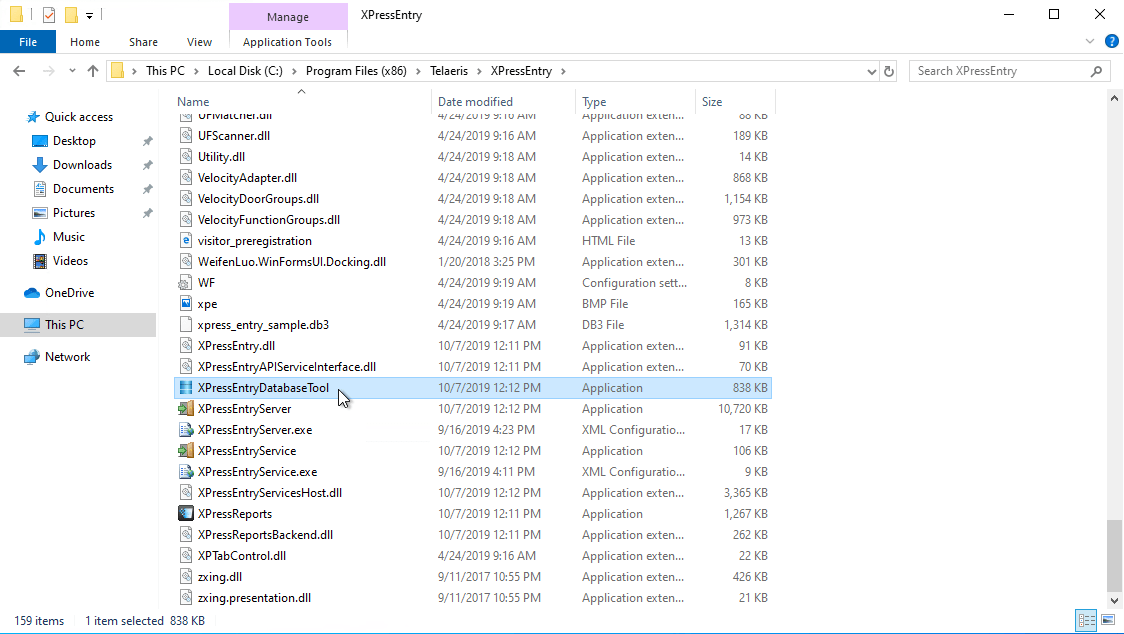Screen dimensions: 1124x634
Task: Expand chevron after XPressEntry in breadcrumb
Action: click(x=563, y=71)
